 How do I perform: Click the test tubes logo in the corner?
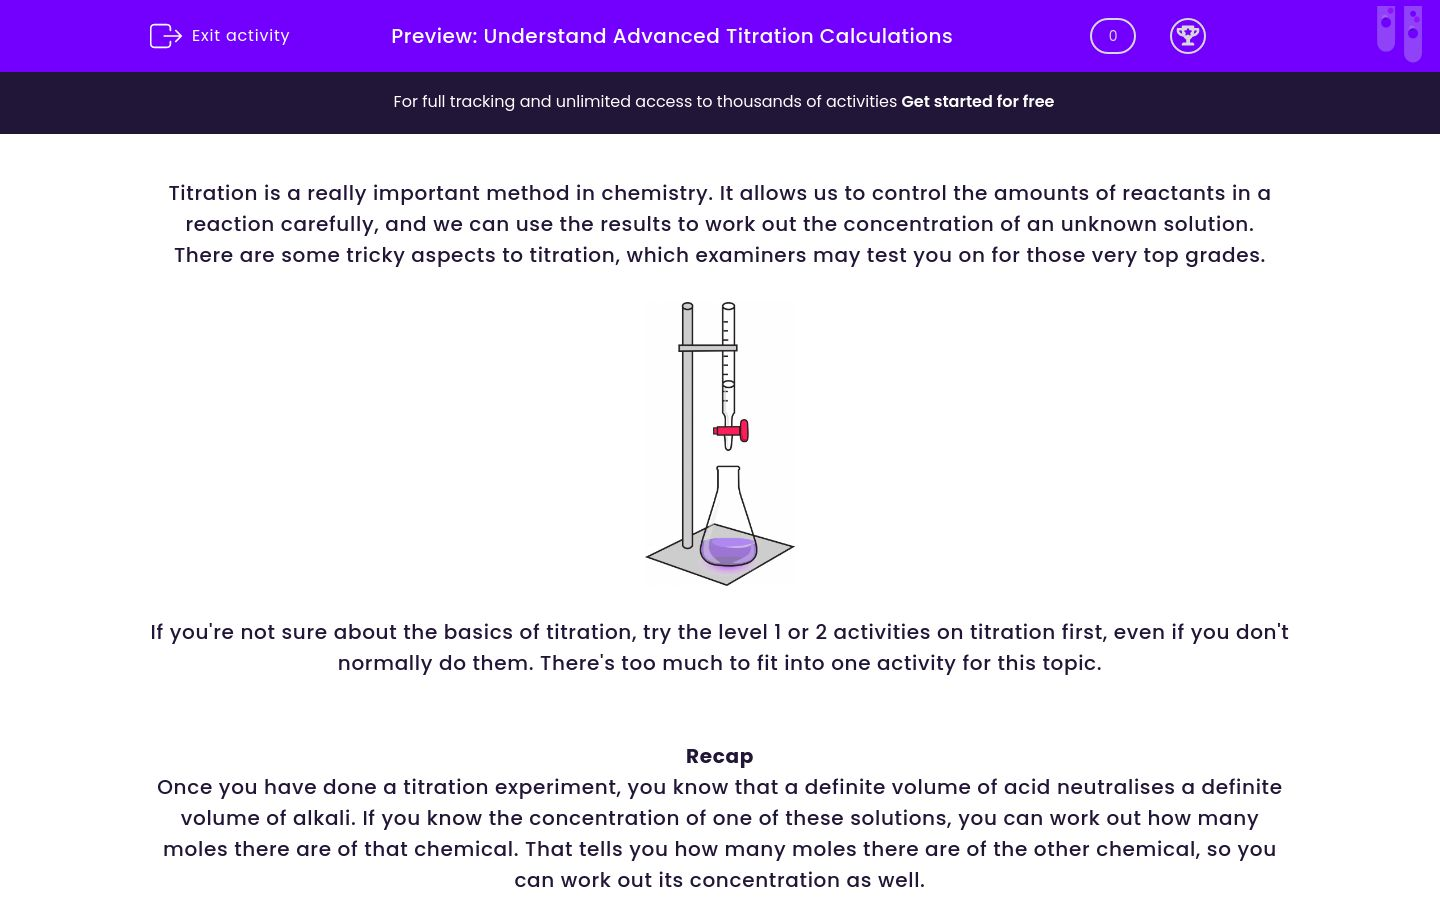point(1398,33)
